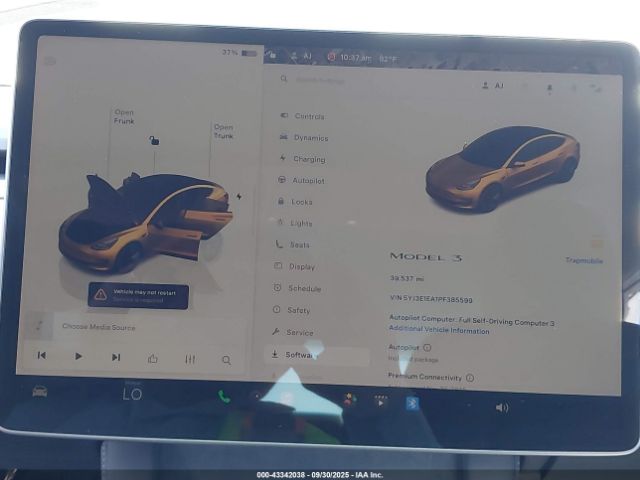The width and height of the screenshot is (640, 480).
Task: Open the Additional Vehicle Information link
Action: tap(438, 330)
